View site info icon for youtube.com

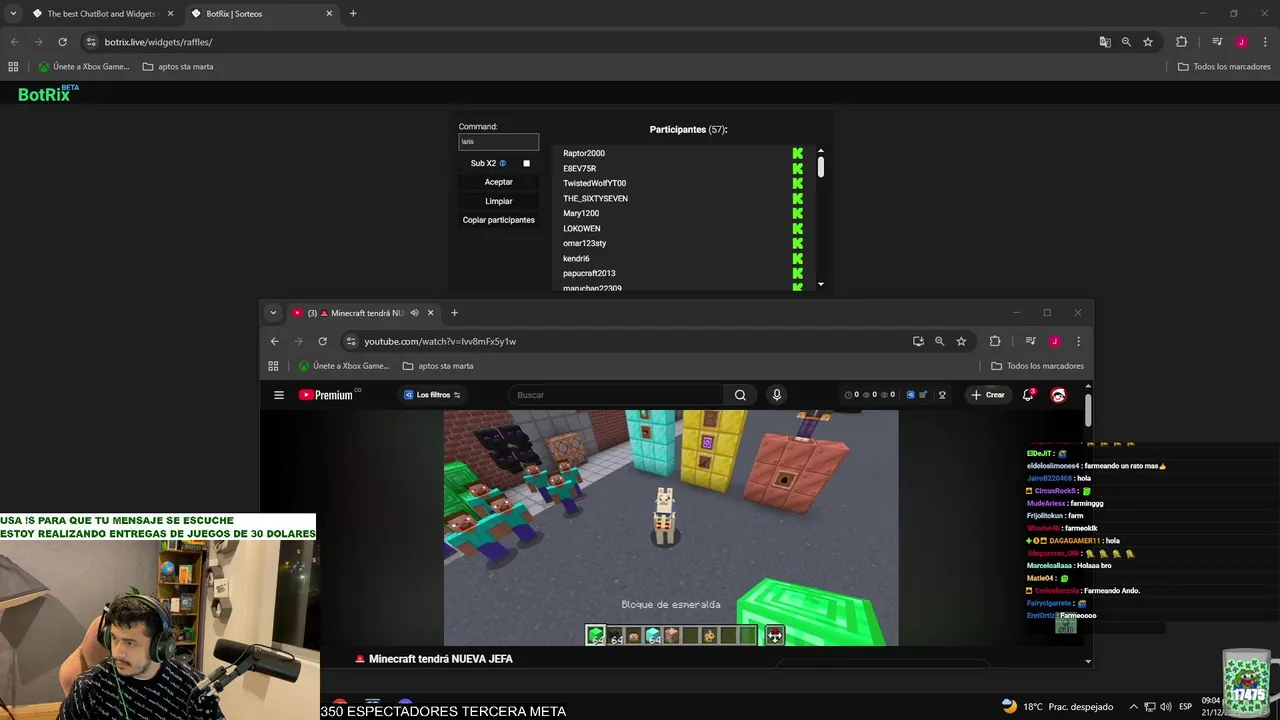(350, 341)
